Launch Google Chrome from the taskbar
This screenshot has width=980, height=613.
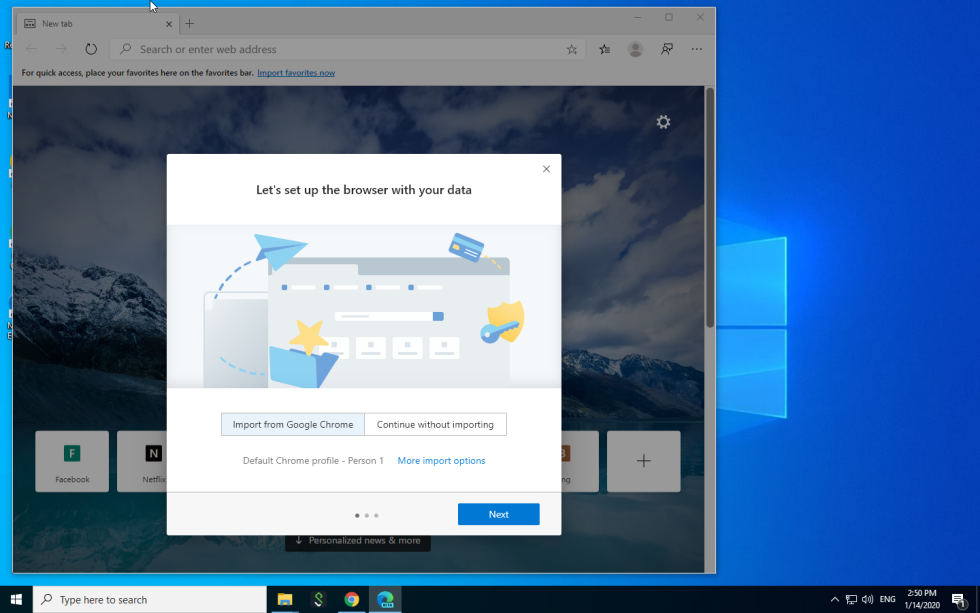pos(351,599)
